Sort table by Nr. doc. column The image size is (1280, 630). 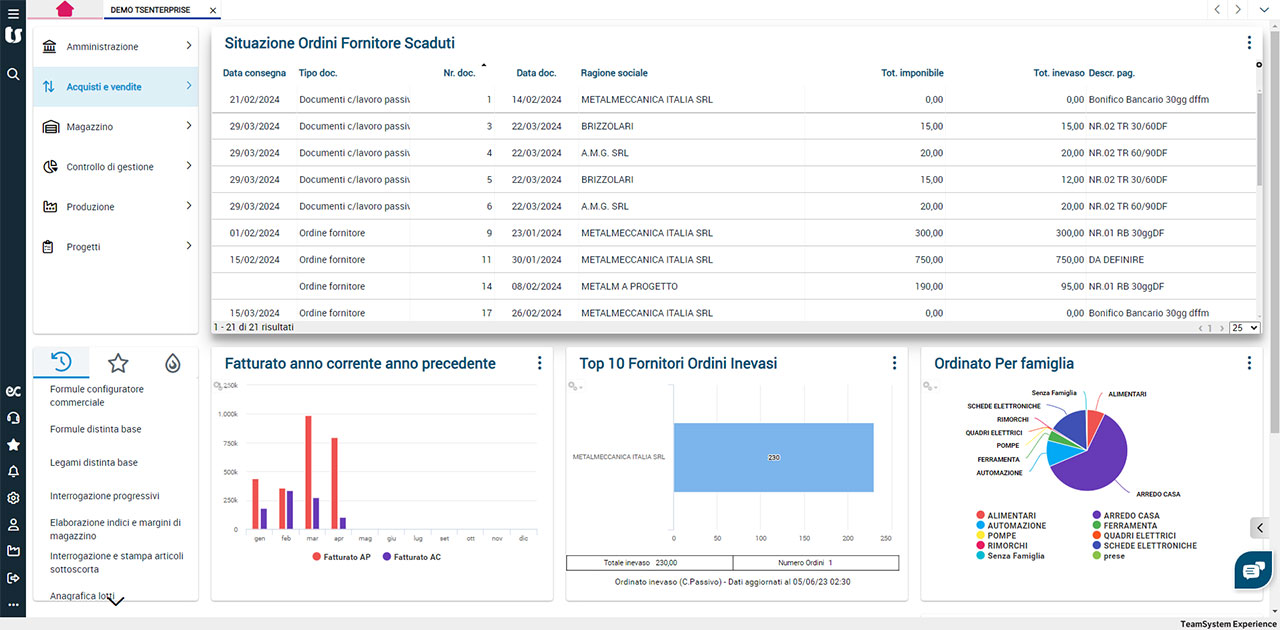(x=459, y=73)
